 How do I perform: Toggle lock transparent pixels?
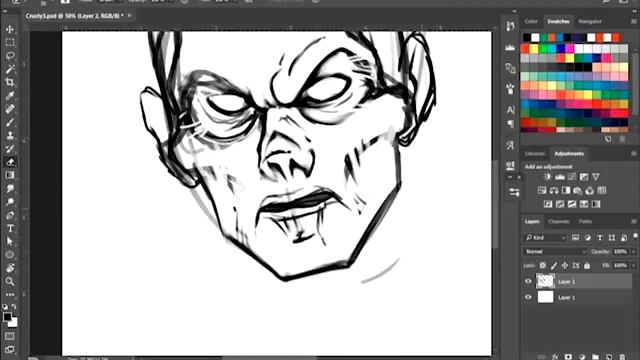tap(542, 265)
